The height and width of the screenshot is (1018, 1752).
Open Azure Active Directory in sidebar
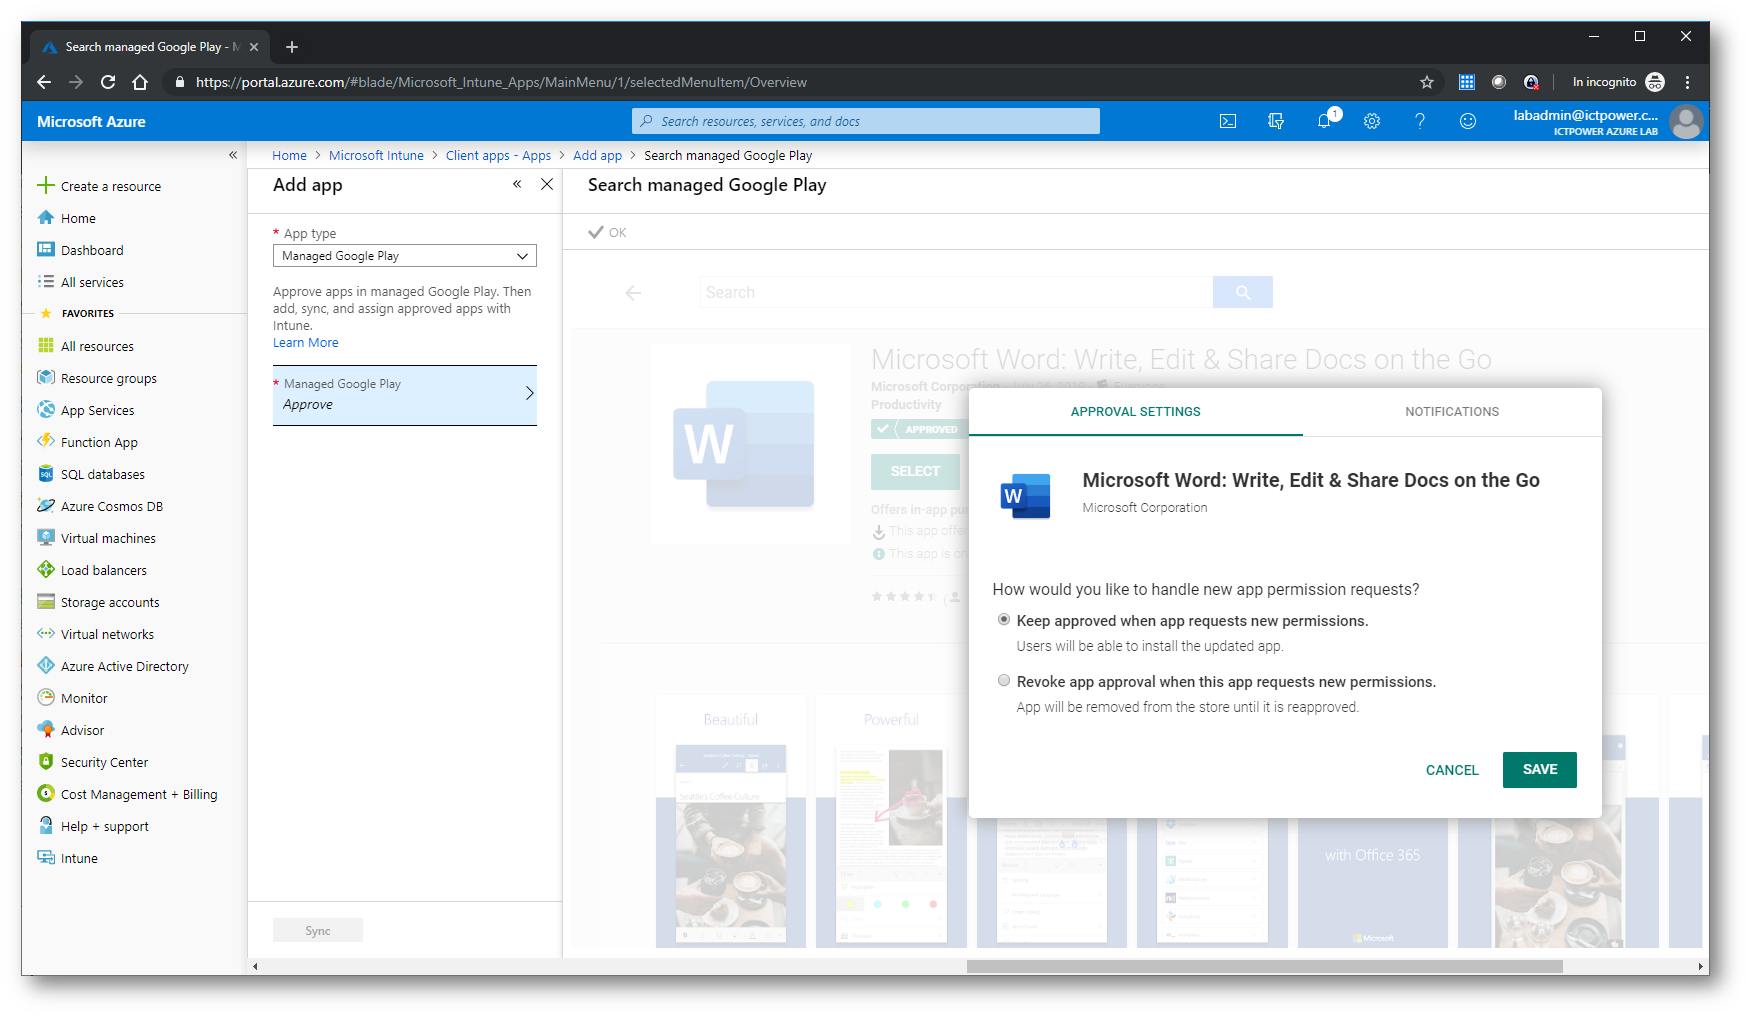click(124, 666)
